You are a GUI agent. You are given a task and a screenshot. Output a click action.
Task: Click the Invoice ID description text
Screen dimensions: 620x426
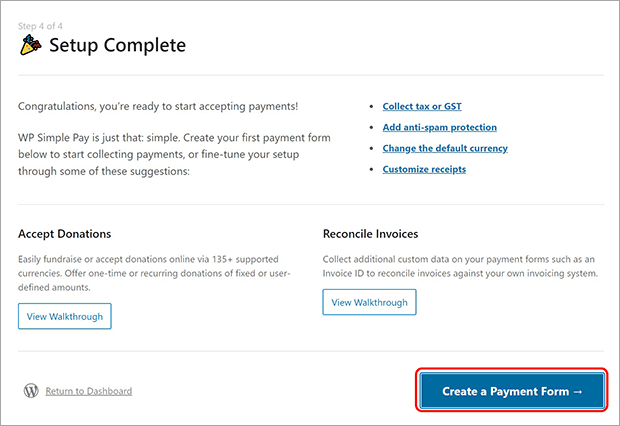[460, 266]
